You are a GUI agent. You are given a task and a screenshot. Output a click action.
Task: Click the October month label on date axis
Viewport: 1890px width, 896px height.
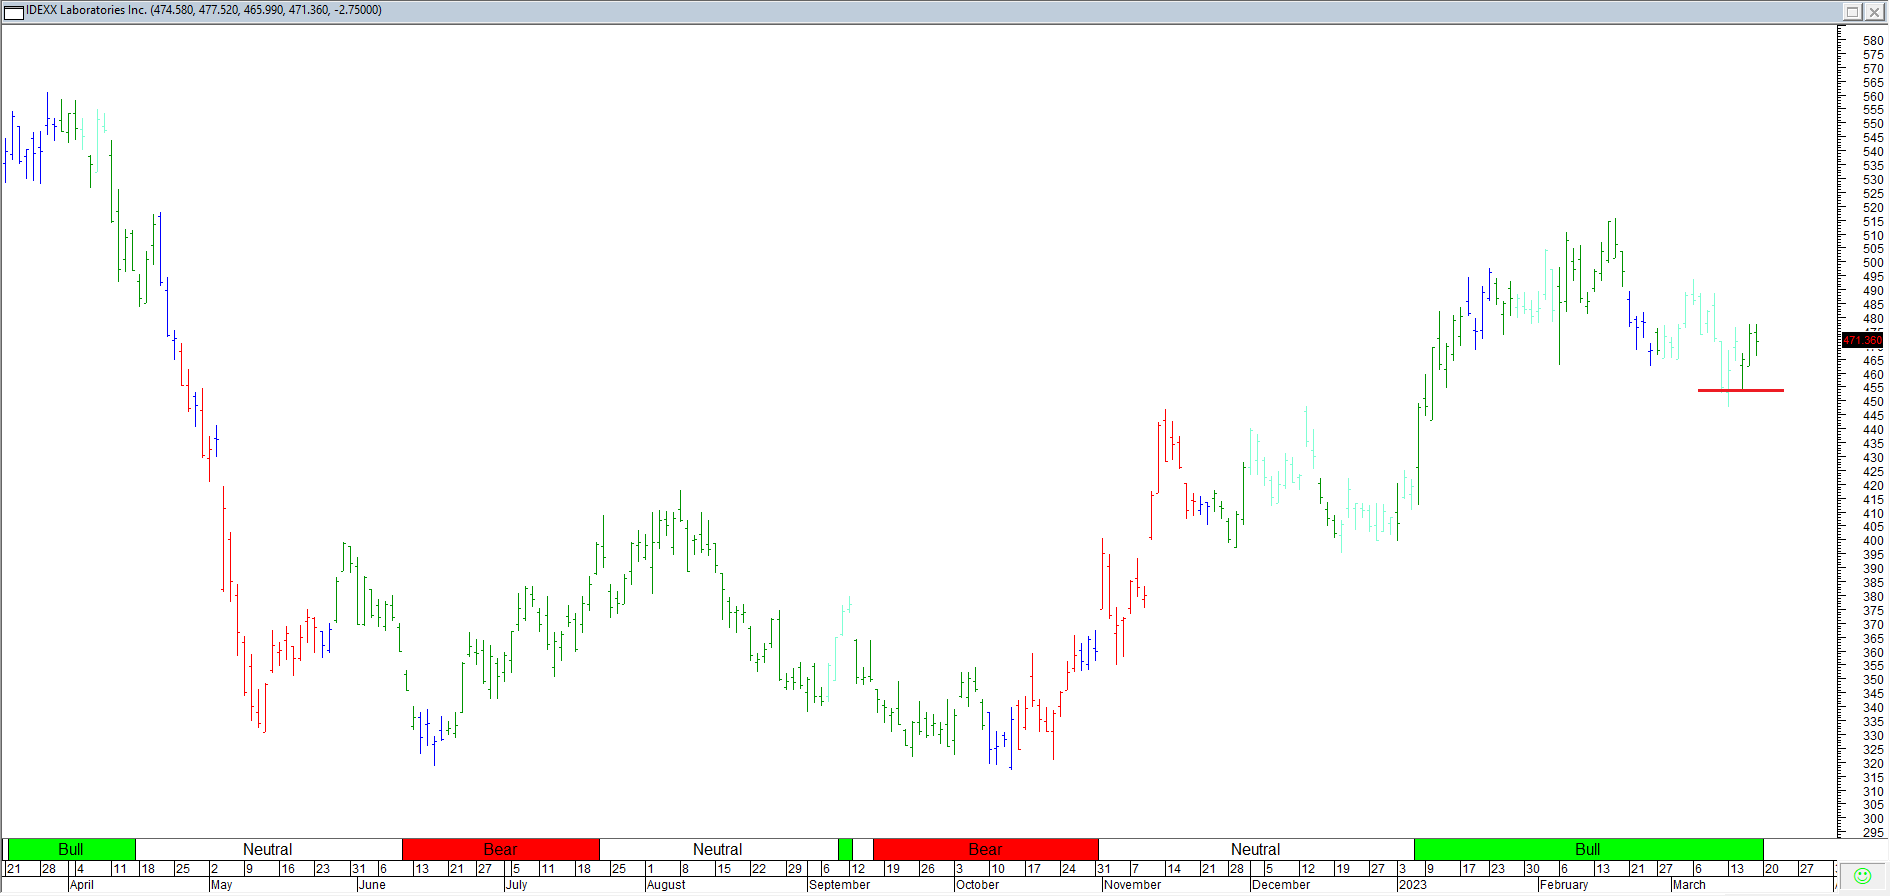pyautogui.click(x=978, y=885)
